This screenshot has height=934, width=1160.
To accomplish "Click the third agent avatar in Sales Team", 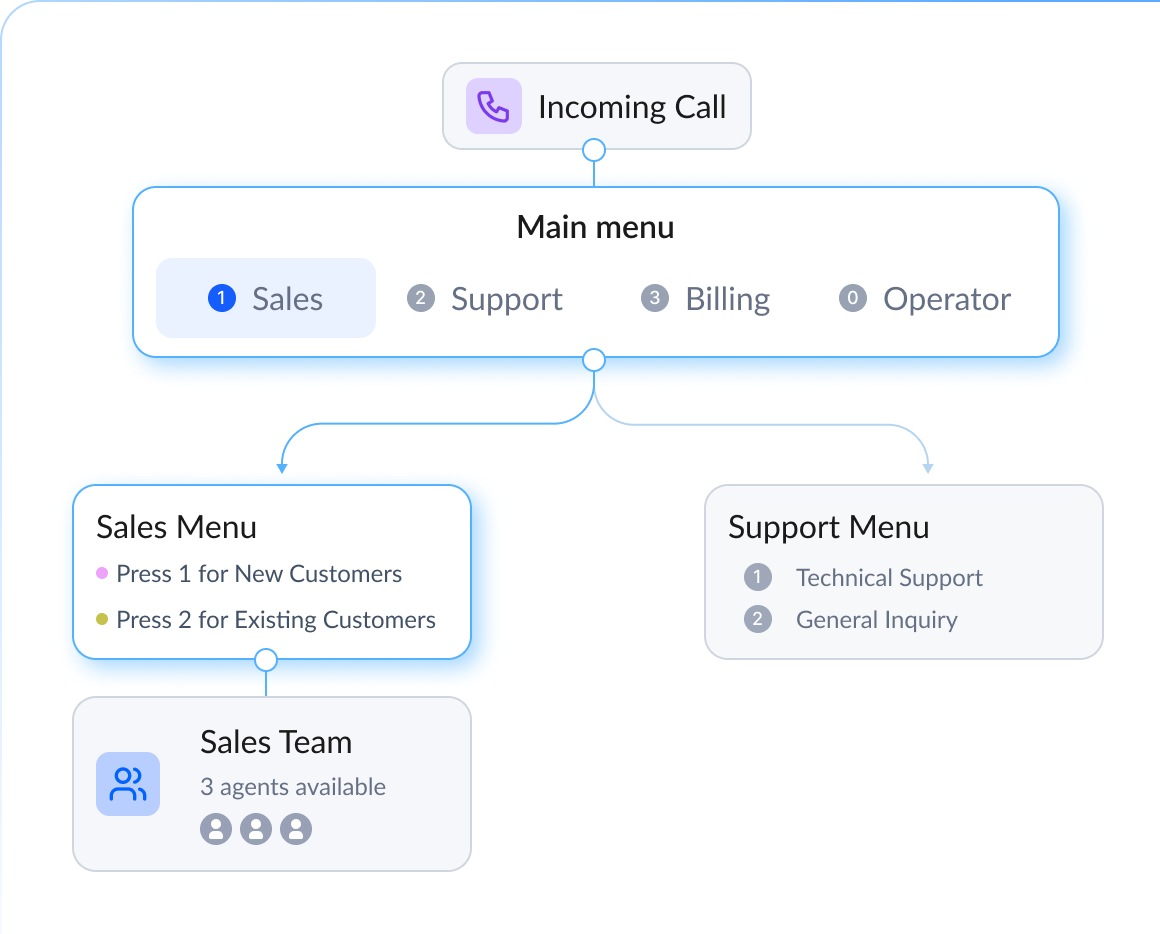I will (296, 829).
